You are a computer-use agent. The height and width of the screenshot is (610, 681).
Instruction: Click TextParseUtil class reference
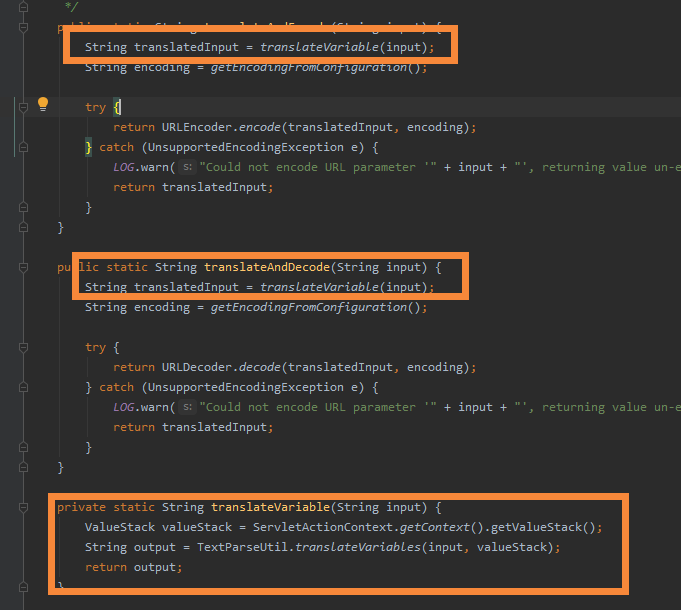242,547
